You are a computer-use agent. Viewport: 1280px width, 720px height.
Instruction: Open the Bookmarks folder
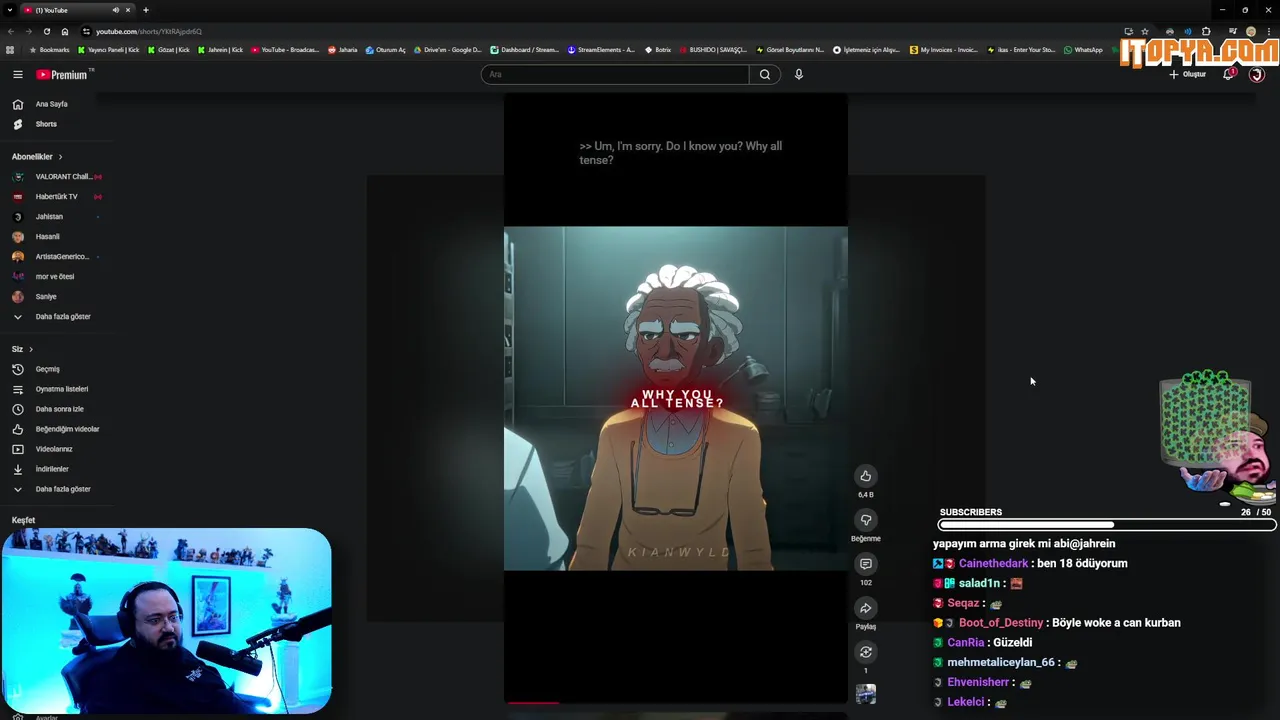(x=50, y=50)
